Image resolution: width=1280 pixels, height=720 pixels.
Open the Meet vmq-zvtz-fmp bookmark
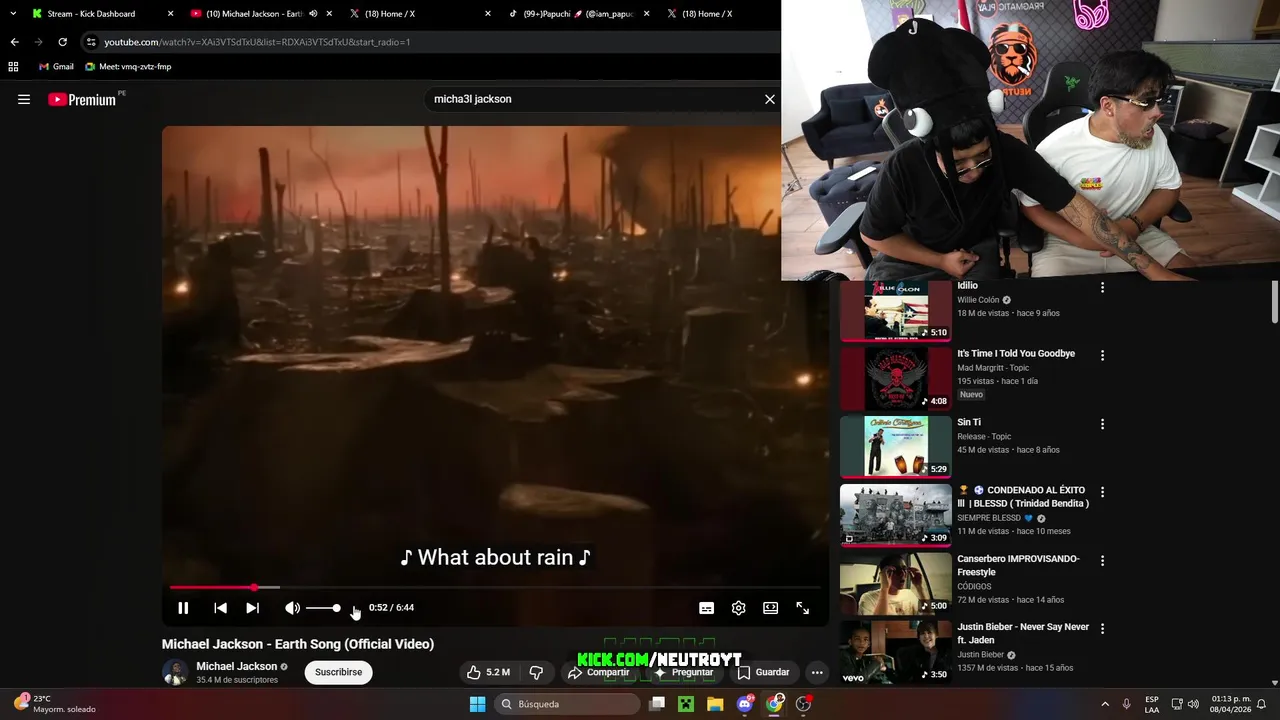click(x=128, y=67)
